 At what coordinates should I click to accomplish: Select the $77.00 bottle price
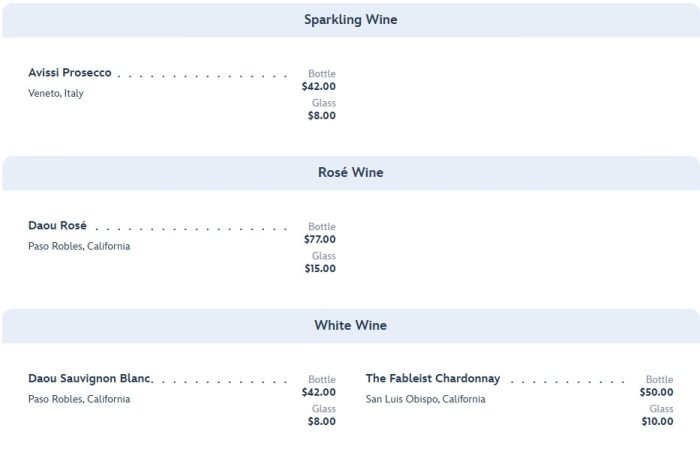(x=320, y=240)
